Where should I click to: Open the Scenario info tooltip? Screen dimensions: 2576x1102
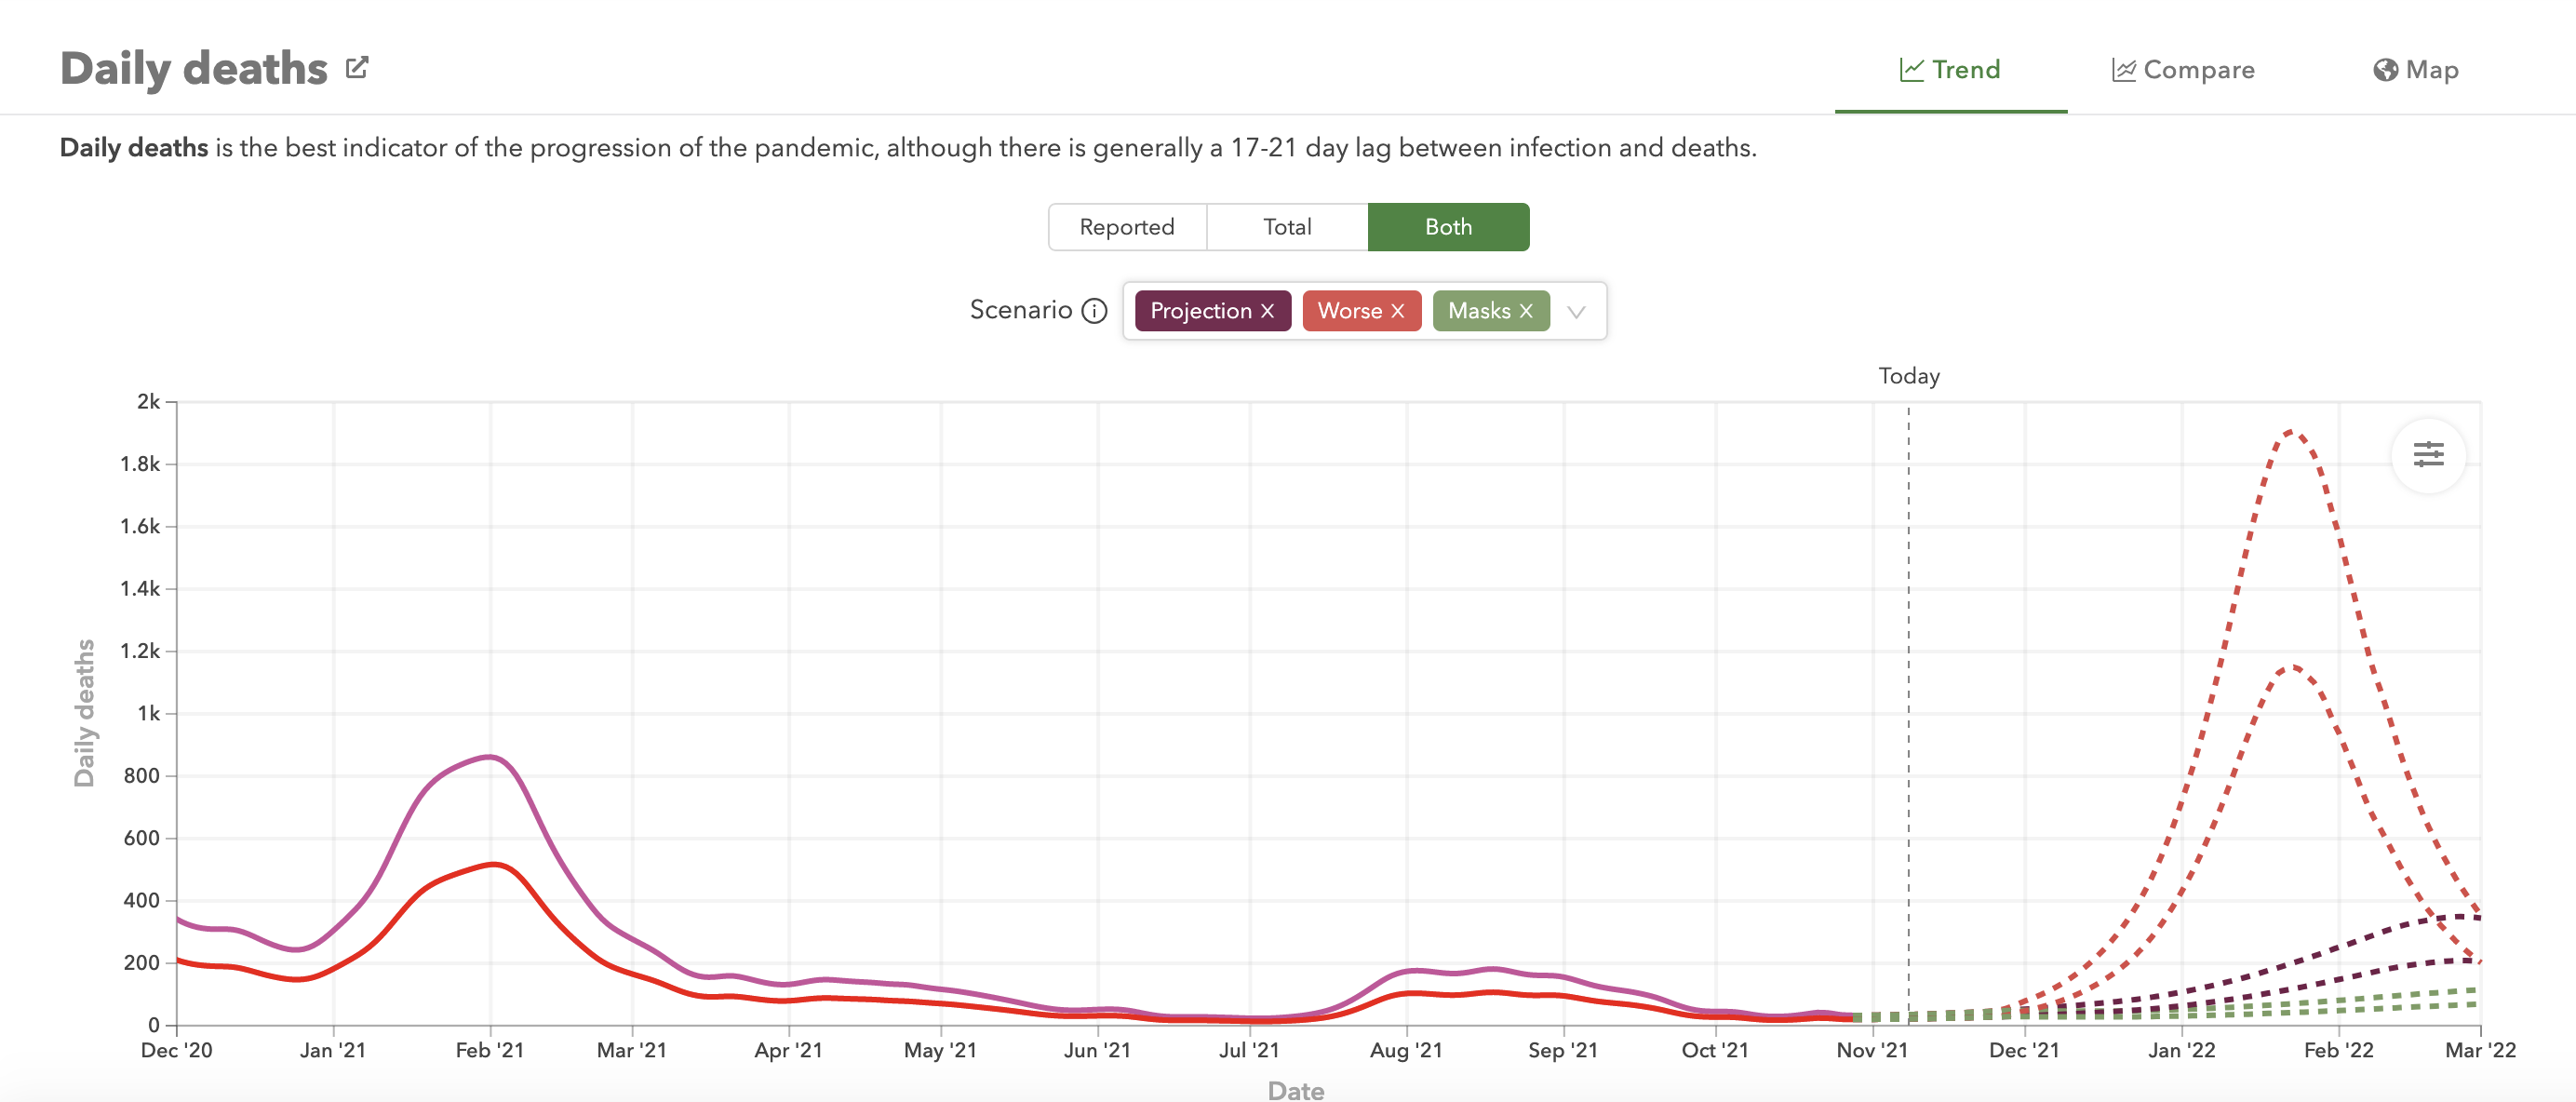[1095, 311]
